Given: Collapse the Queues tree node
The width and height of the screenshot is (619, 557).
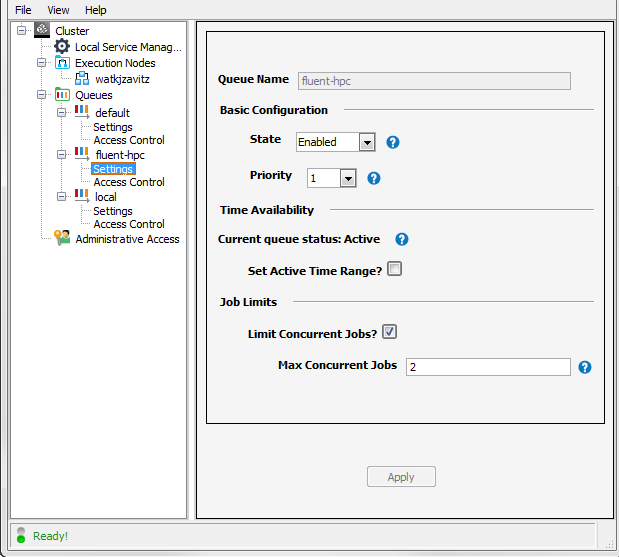Looking at the screenshot, I should tap(42, 95).
